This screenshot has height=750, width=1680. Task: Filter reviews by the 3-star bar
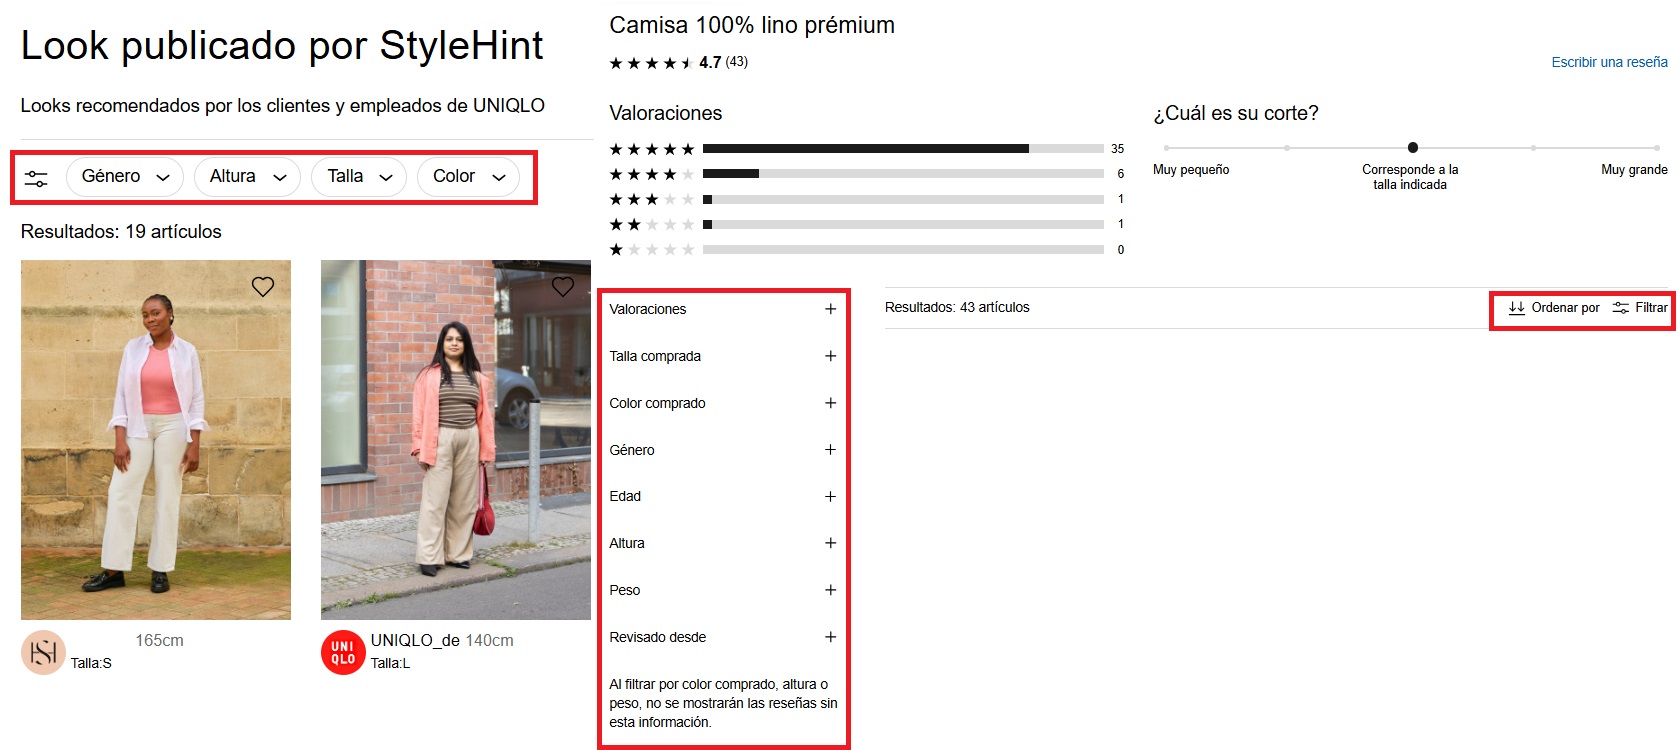[903, 199]
